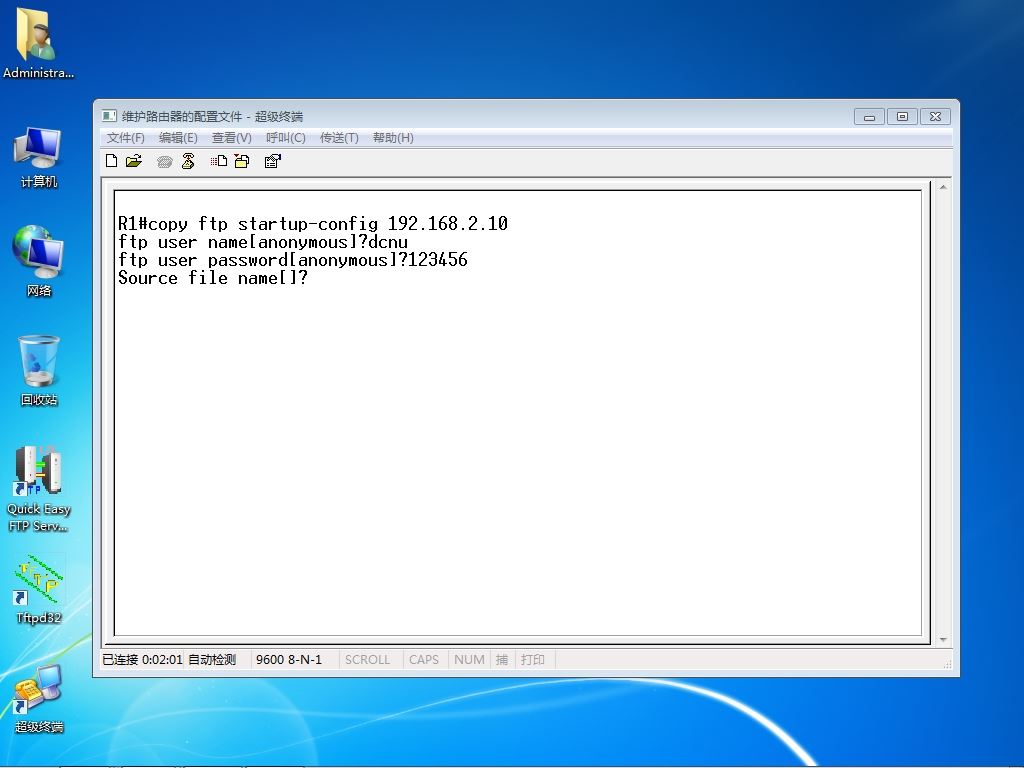The height and width of the screenshot is (768, 1024).
Task: Click the CAPS status indicator
Action: [x=424, y=660]
